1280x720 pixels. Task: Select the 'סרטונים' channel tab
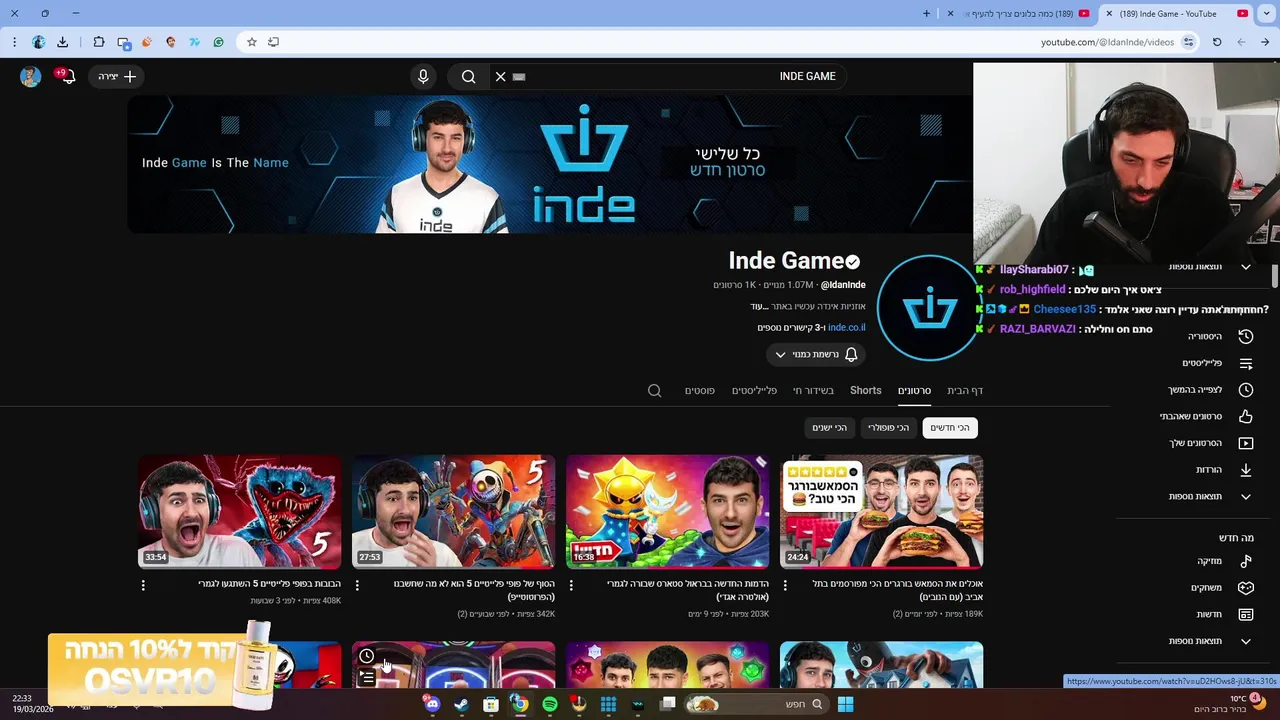(x=914, y=391)
